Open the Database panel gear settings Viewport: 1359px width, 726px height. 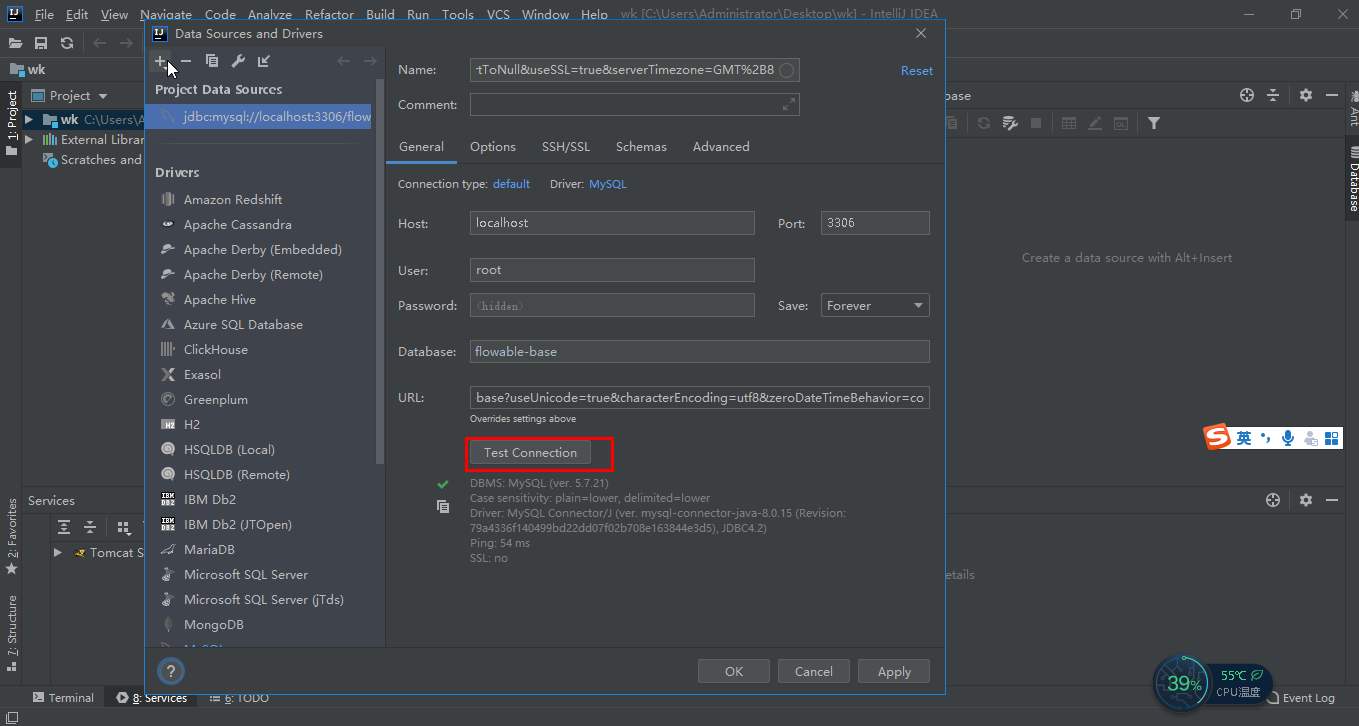[x=1306, y=95]
